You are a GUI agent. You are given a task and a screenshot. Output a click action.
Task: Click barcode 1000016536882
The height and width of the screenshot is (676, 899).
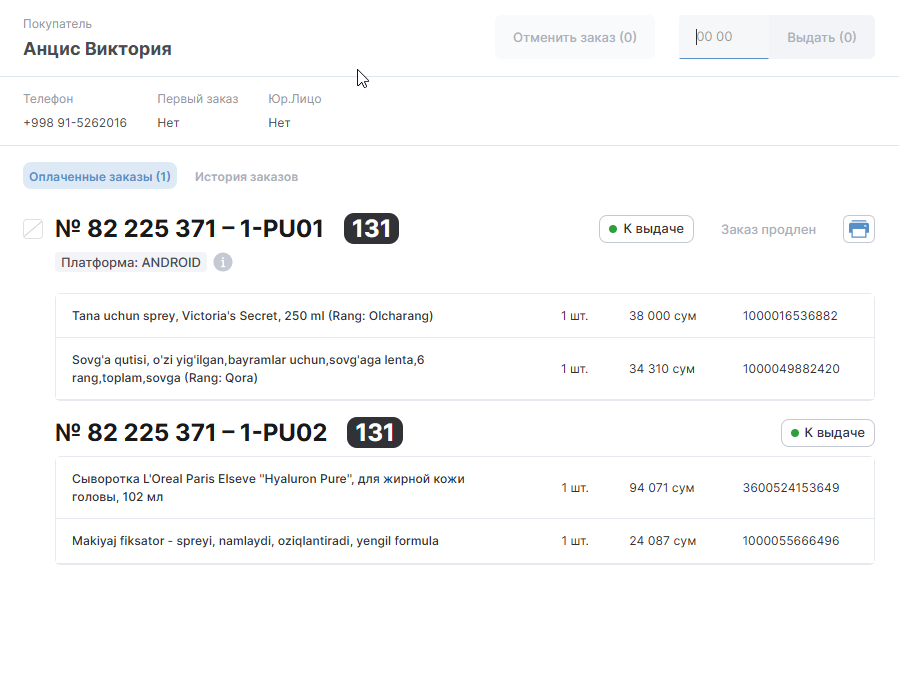(x=790, y=316)
